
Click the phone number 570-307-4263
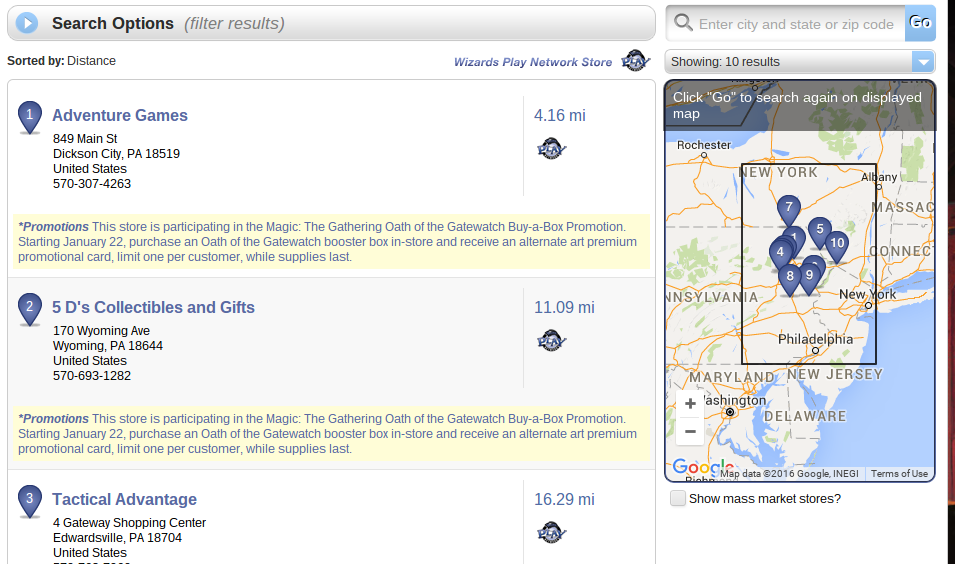pyautogui.click(x=92, y=183)
